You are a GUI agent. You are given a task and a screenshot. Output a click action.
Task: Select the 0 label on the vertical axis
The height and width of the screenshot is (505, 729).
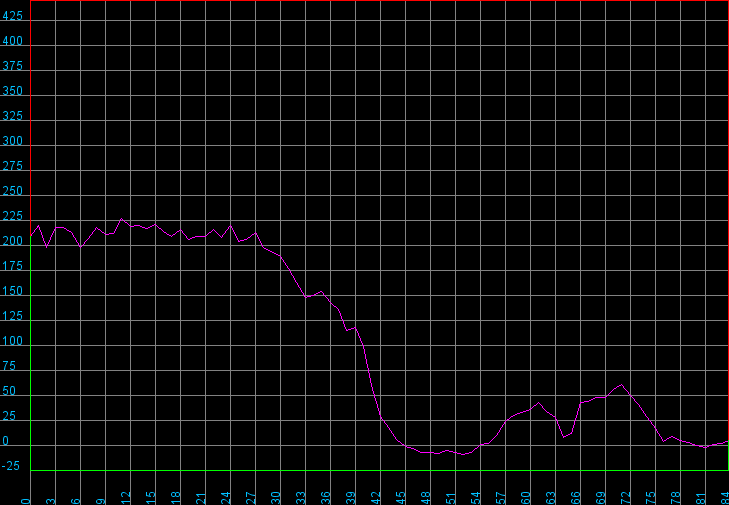(6, 441)
